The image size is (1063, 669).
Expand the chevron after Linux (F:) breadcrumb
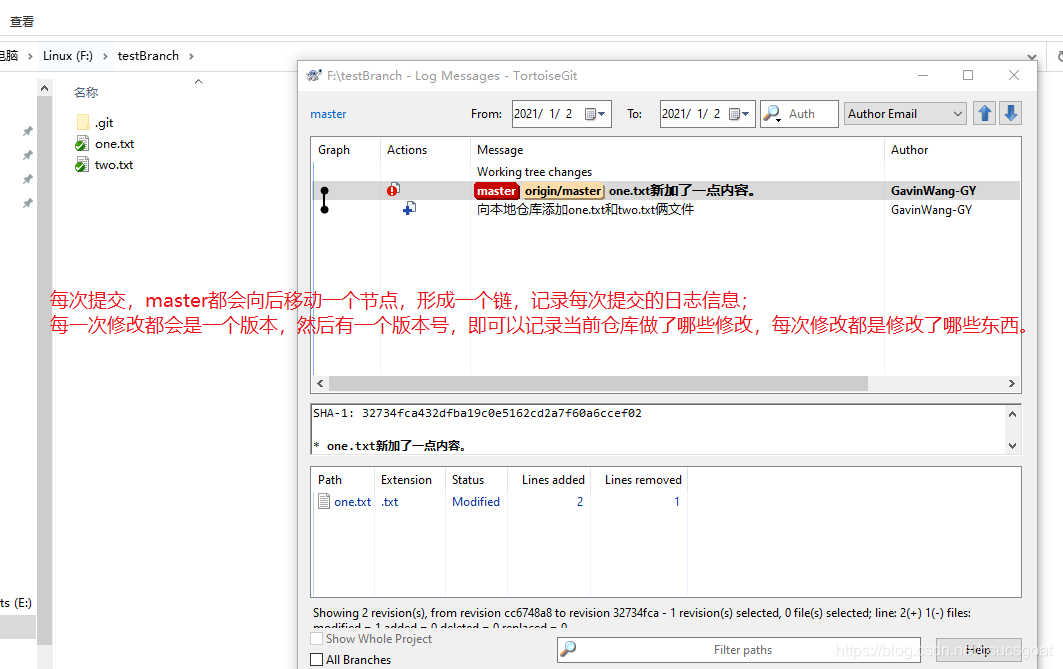[x=105, y=56]
